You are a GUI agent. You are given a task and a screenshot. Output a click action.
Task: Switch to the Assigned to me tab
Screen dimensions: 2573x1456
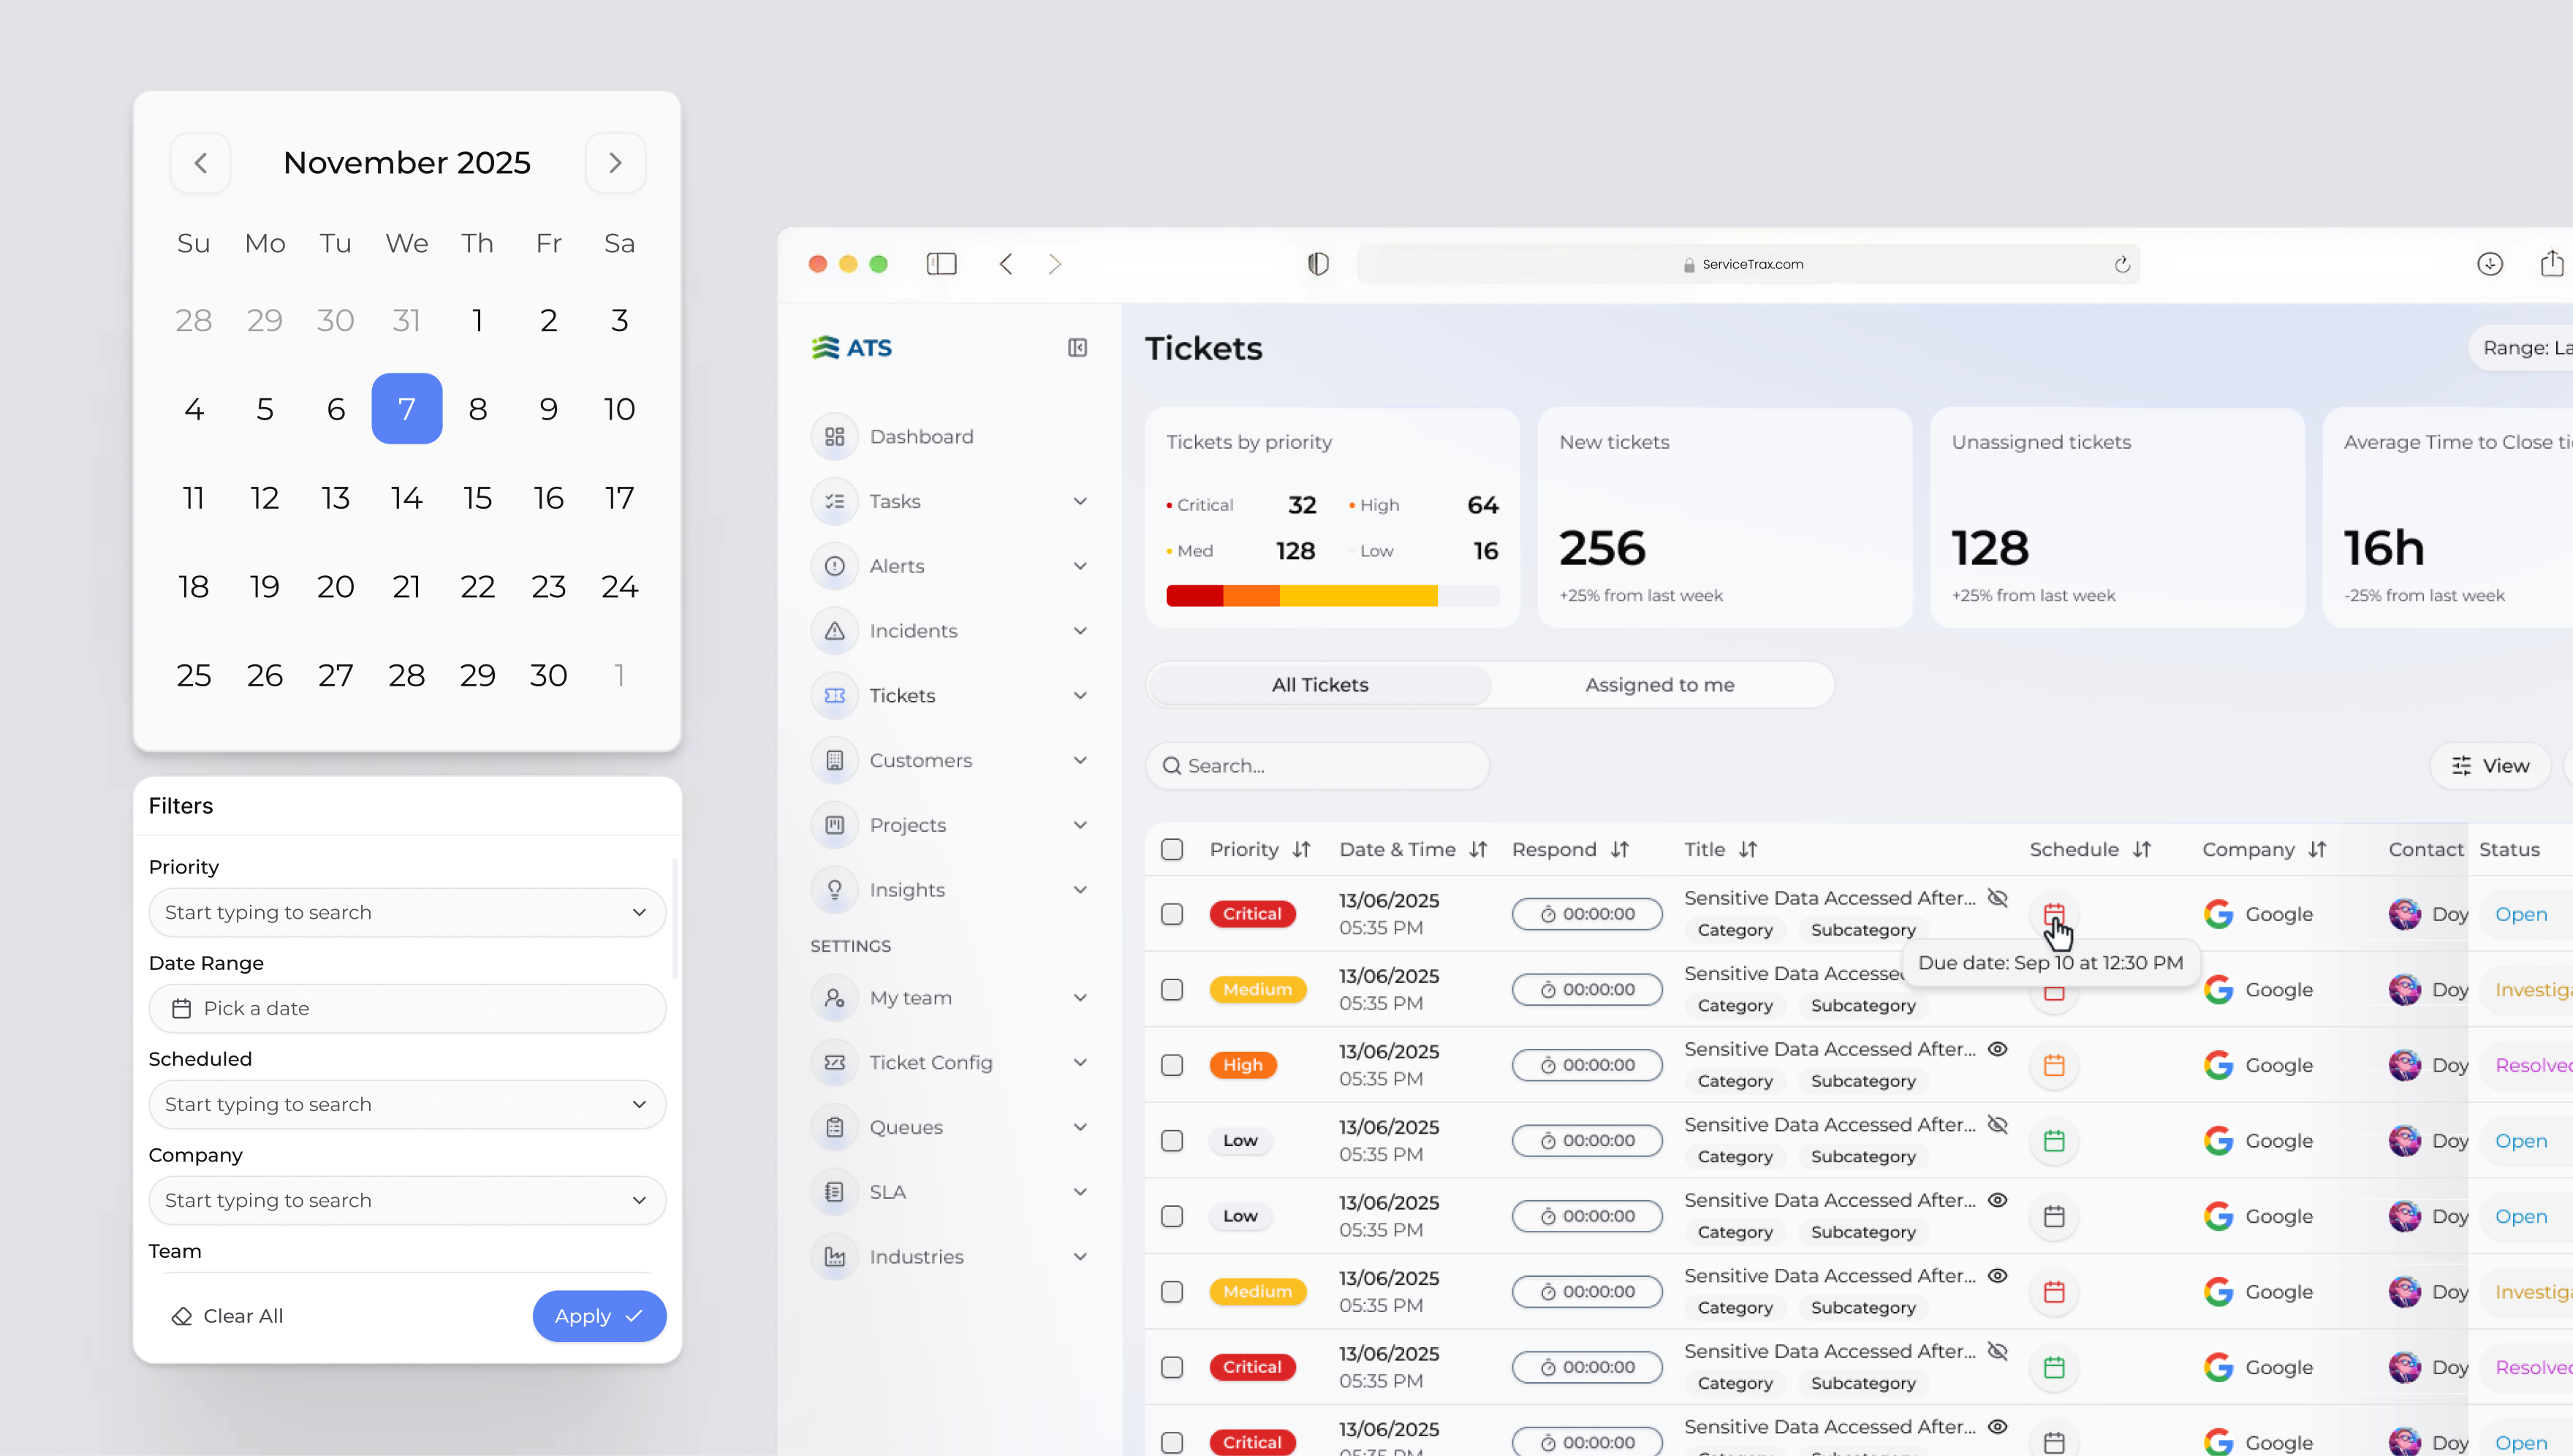[1659, 685]
